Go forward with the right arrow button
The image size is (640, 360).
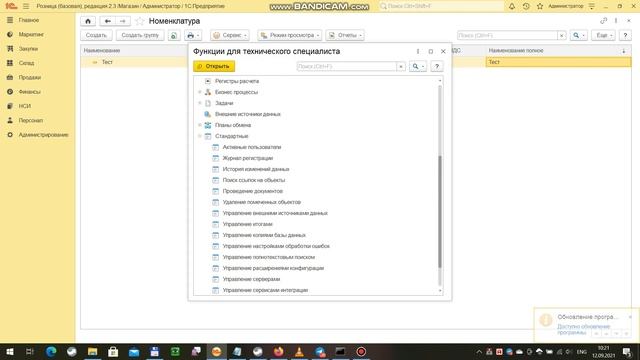[x=122, y=21]
